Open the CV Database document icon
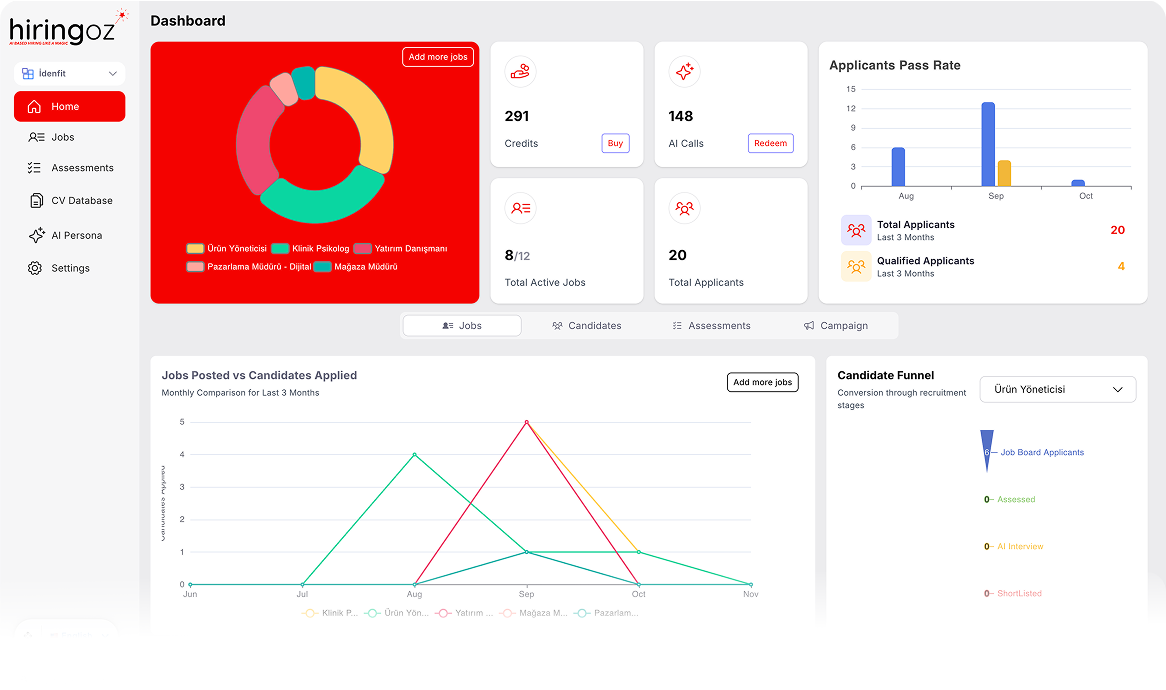1166x690 pixels. 36,201
